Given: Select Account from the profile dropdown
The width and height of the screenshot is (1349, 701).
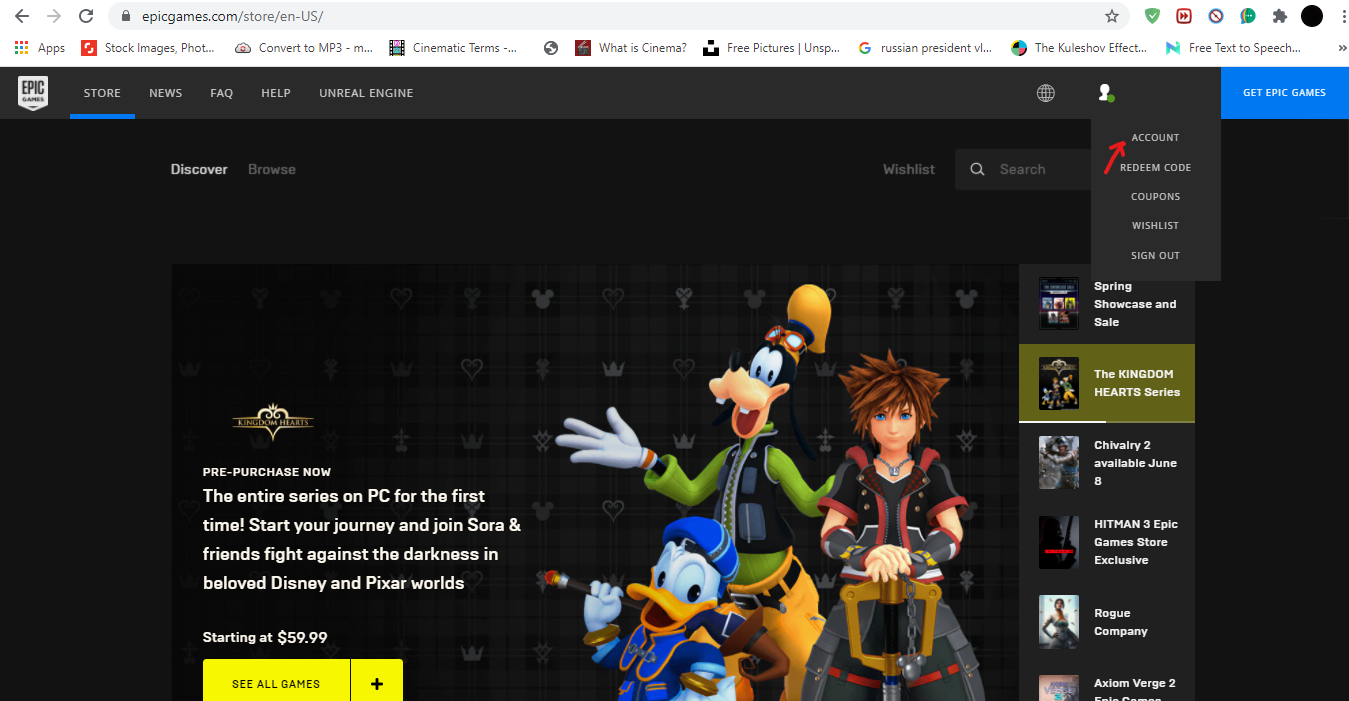Looking at the screenshot, I should [1155, 138].
